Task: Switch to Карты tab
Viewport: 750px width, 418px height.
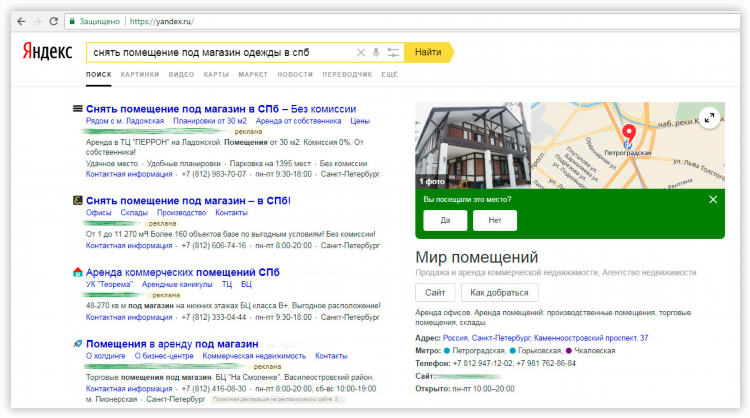Action: pyautogui.click(x=216, y=75)
